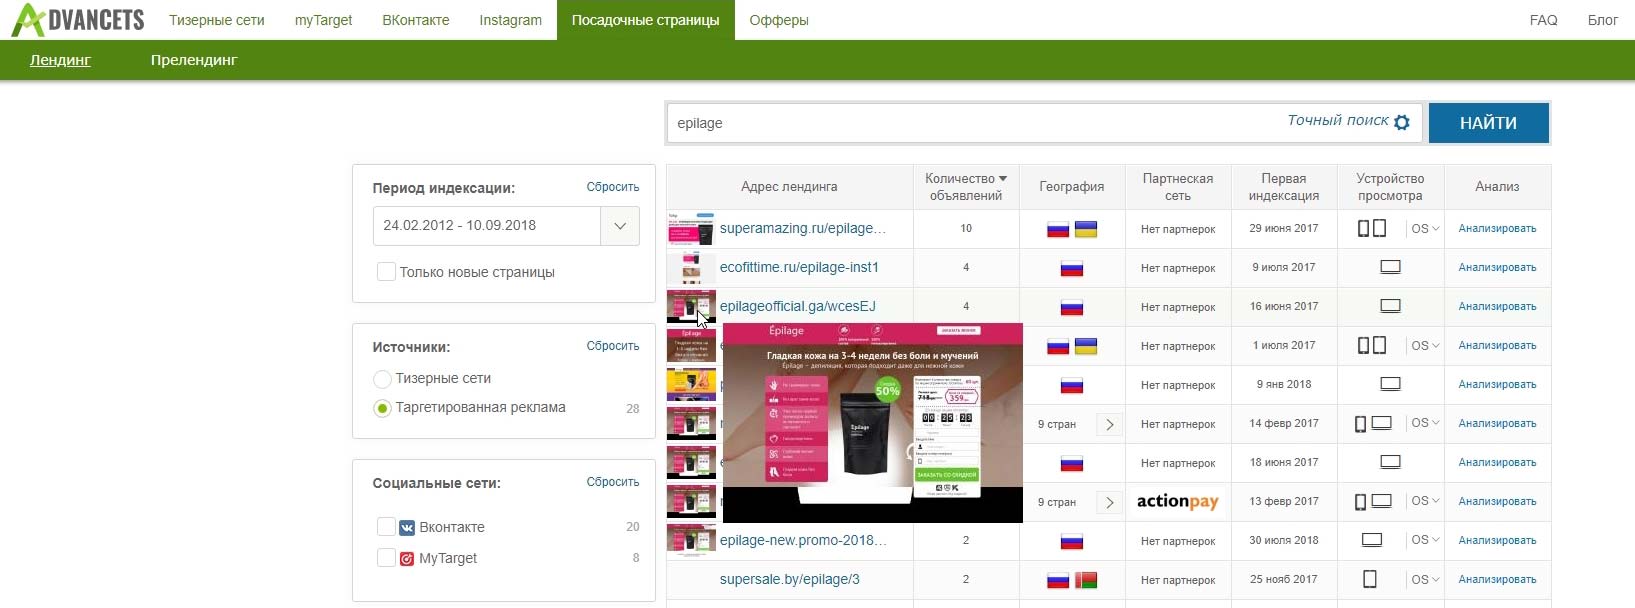Open OS dropdown in 1 июля 2017 row
Viewport: 1635px width, 608px height.
click(1425, 346)
